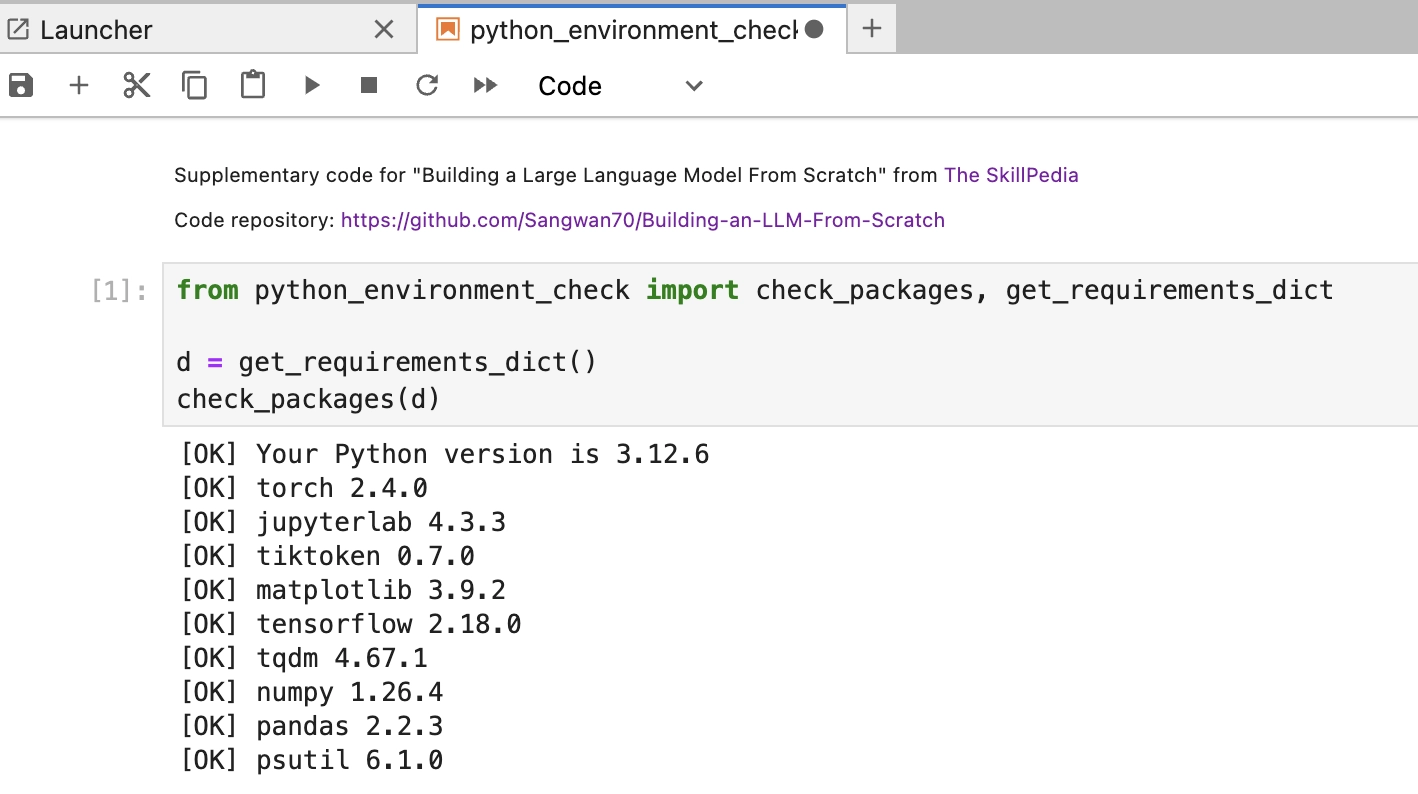This screenshot has width=1418, height=794.
Task: Expand cell type options via chevron arrow
Action: coord(694,86)
